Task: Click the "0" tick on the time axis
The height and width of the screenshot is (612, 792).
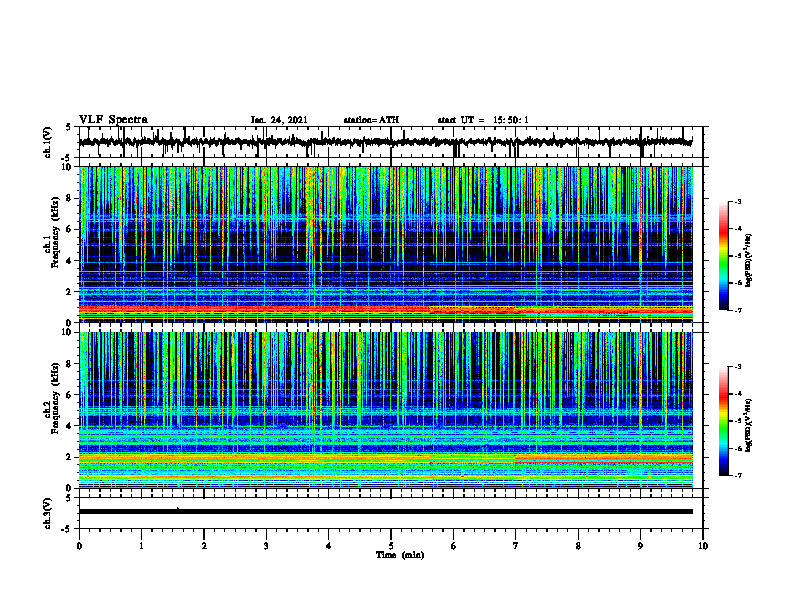Action: coord(79,546)
